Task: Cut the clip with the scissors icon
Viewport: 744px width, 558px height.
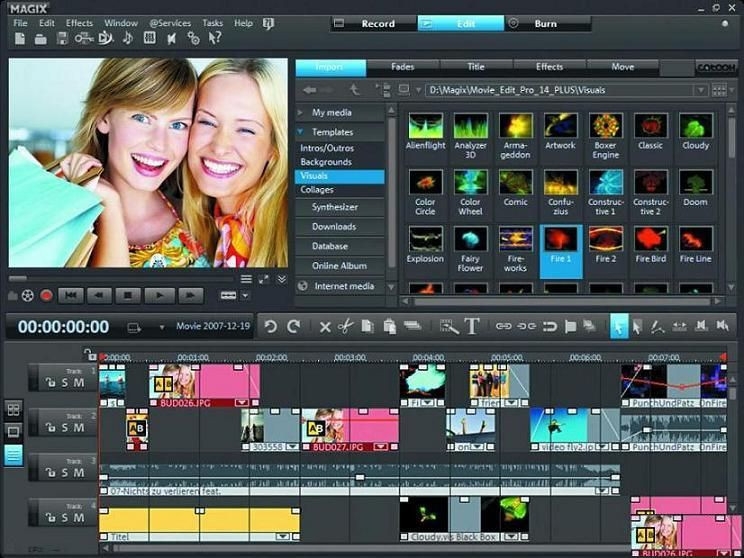Action: point(346,326)
